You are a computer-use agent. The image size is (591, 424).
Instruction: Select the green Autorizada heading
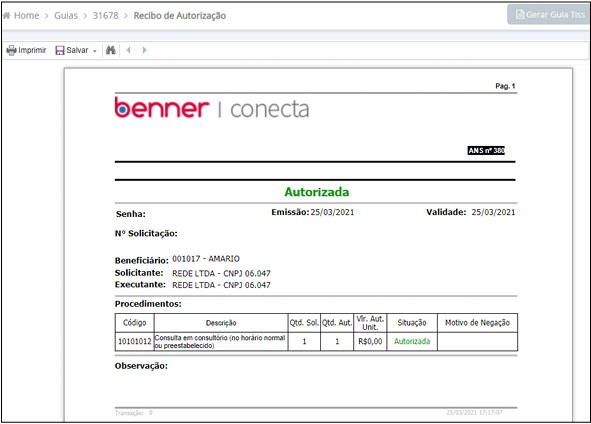coord(317,192)
